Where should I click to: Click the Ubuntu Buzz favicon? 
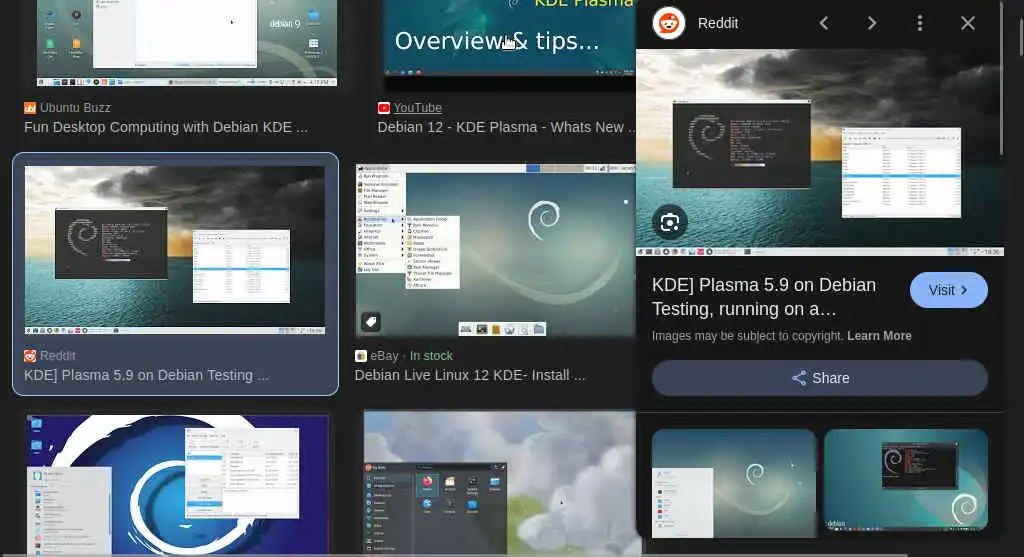pyautogui.click(x=30, y=108)
